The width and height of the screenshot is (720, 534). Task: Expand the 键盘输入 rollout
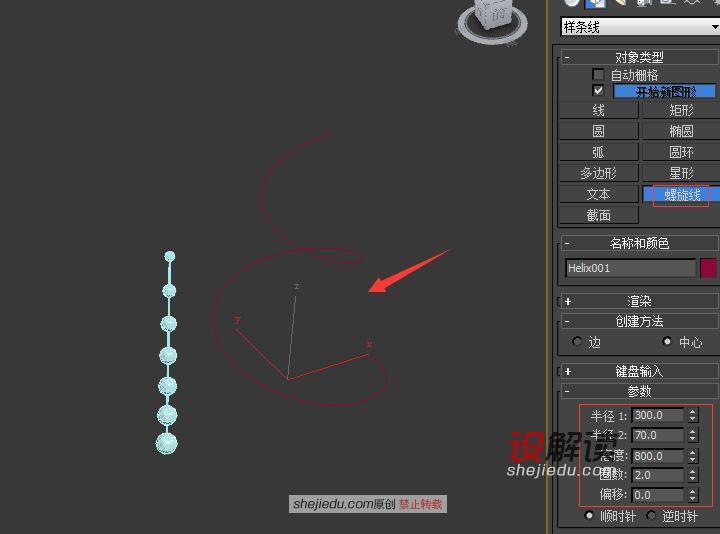638,371
